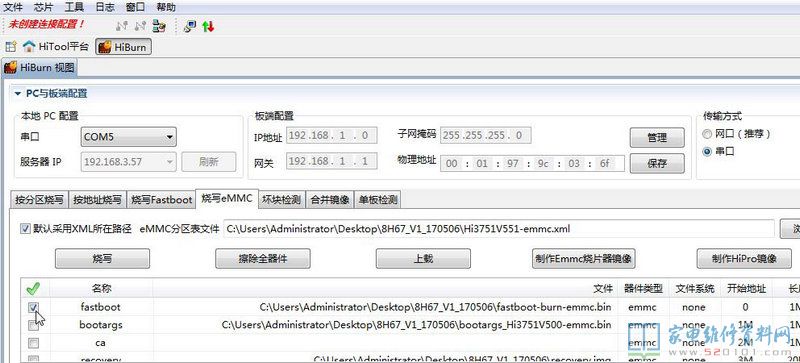Click the monitor terminal icon in toolbar
The height and width of the screenshot is (363, 800).
[x=190, y=26]
